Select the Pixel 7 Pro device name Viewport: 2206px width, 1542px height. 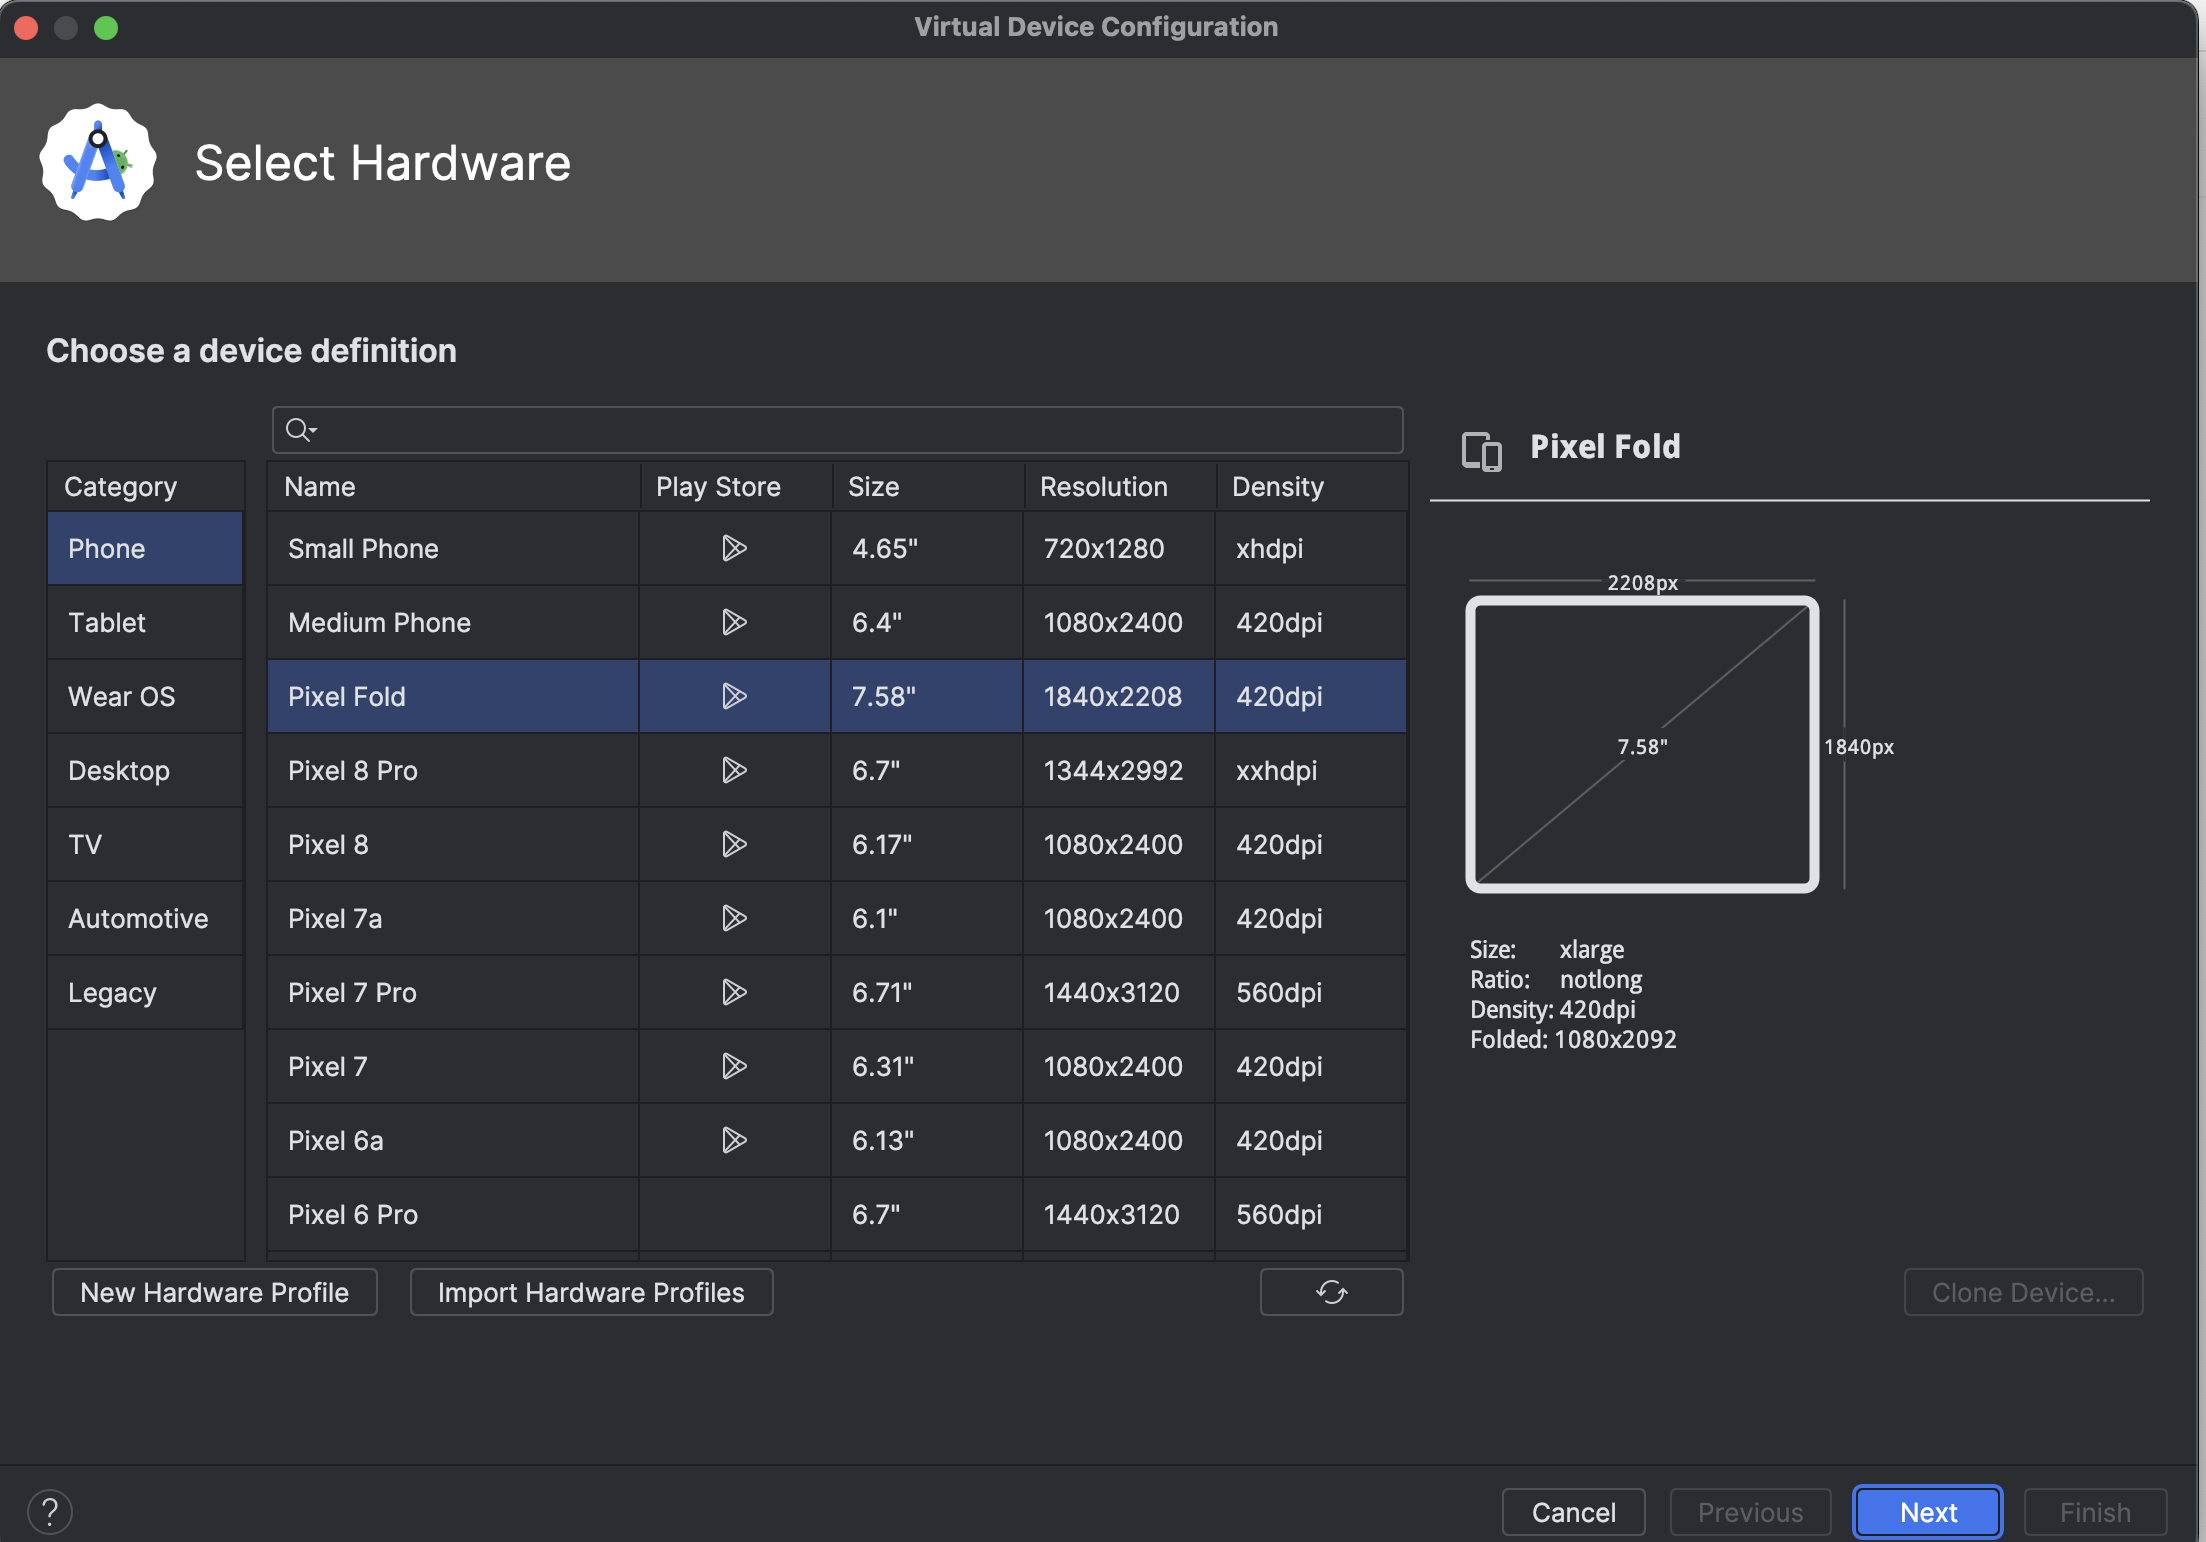[x=352, y=992]
